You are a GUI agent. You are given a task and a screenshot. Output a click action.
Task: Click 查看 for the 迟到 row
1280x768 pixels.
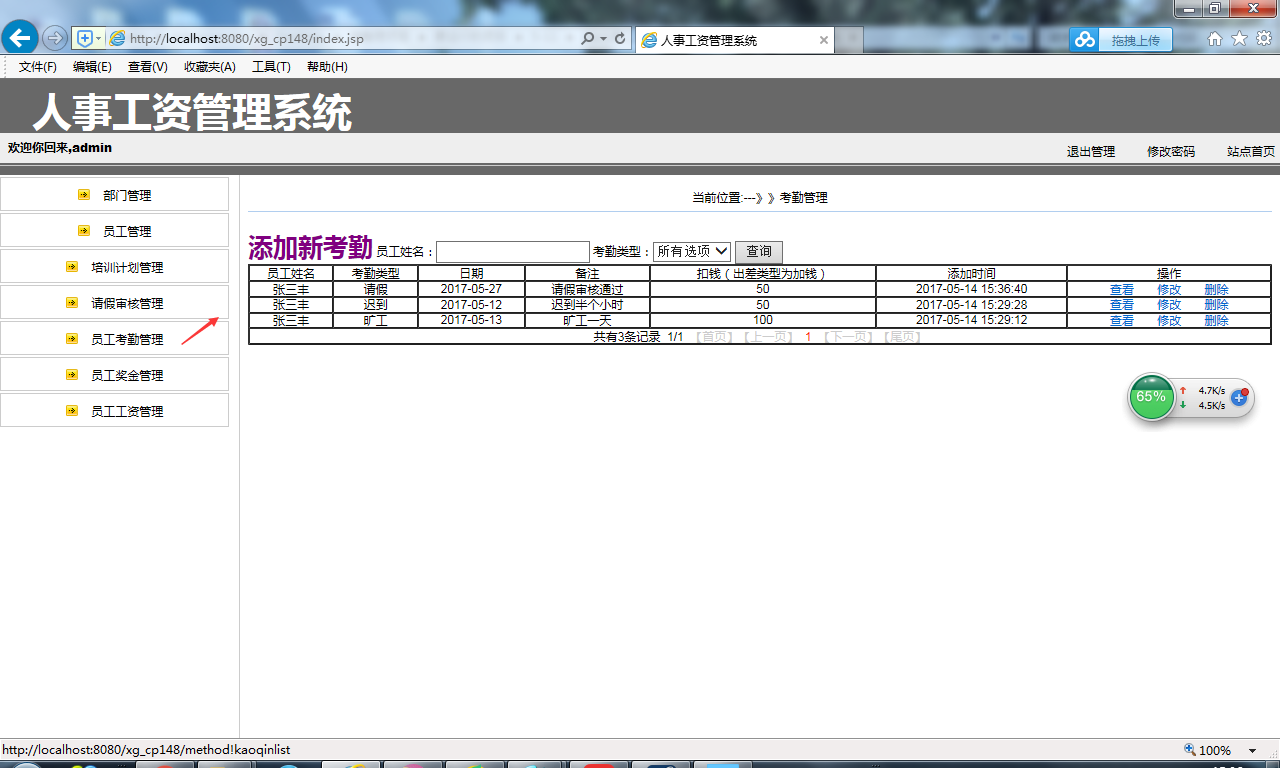(x=1122, y=305)
